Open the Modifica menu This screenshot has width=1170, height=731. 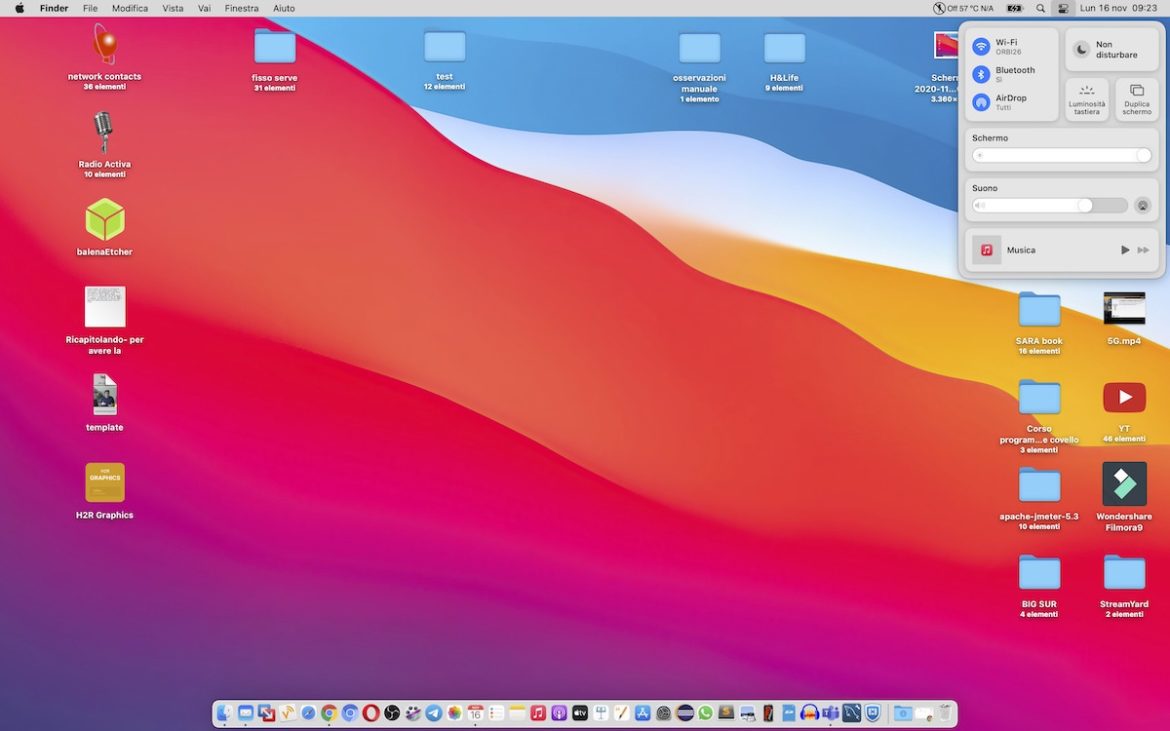click(130, 8)
